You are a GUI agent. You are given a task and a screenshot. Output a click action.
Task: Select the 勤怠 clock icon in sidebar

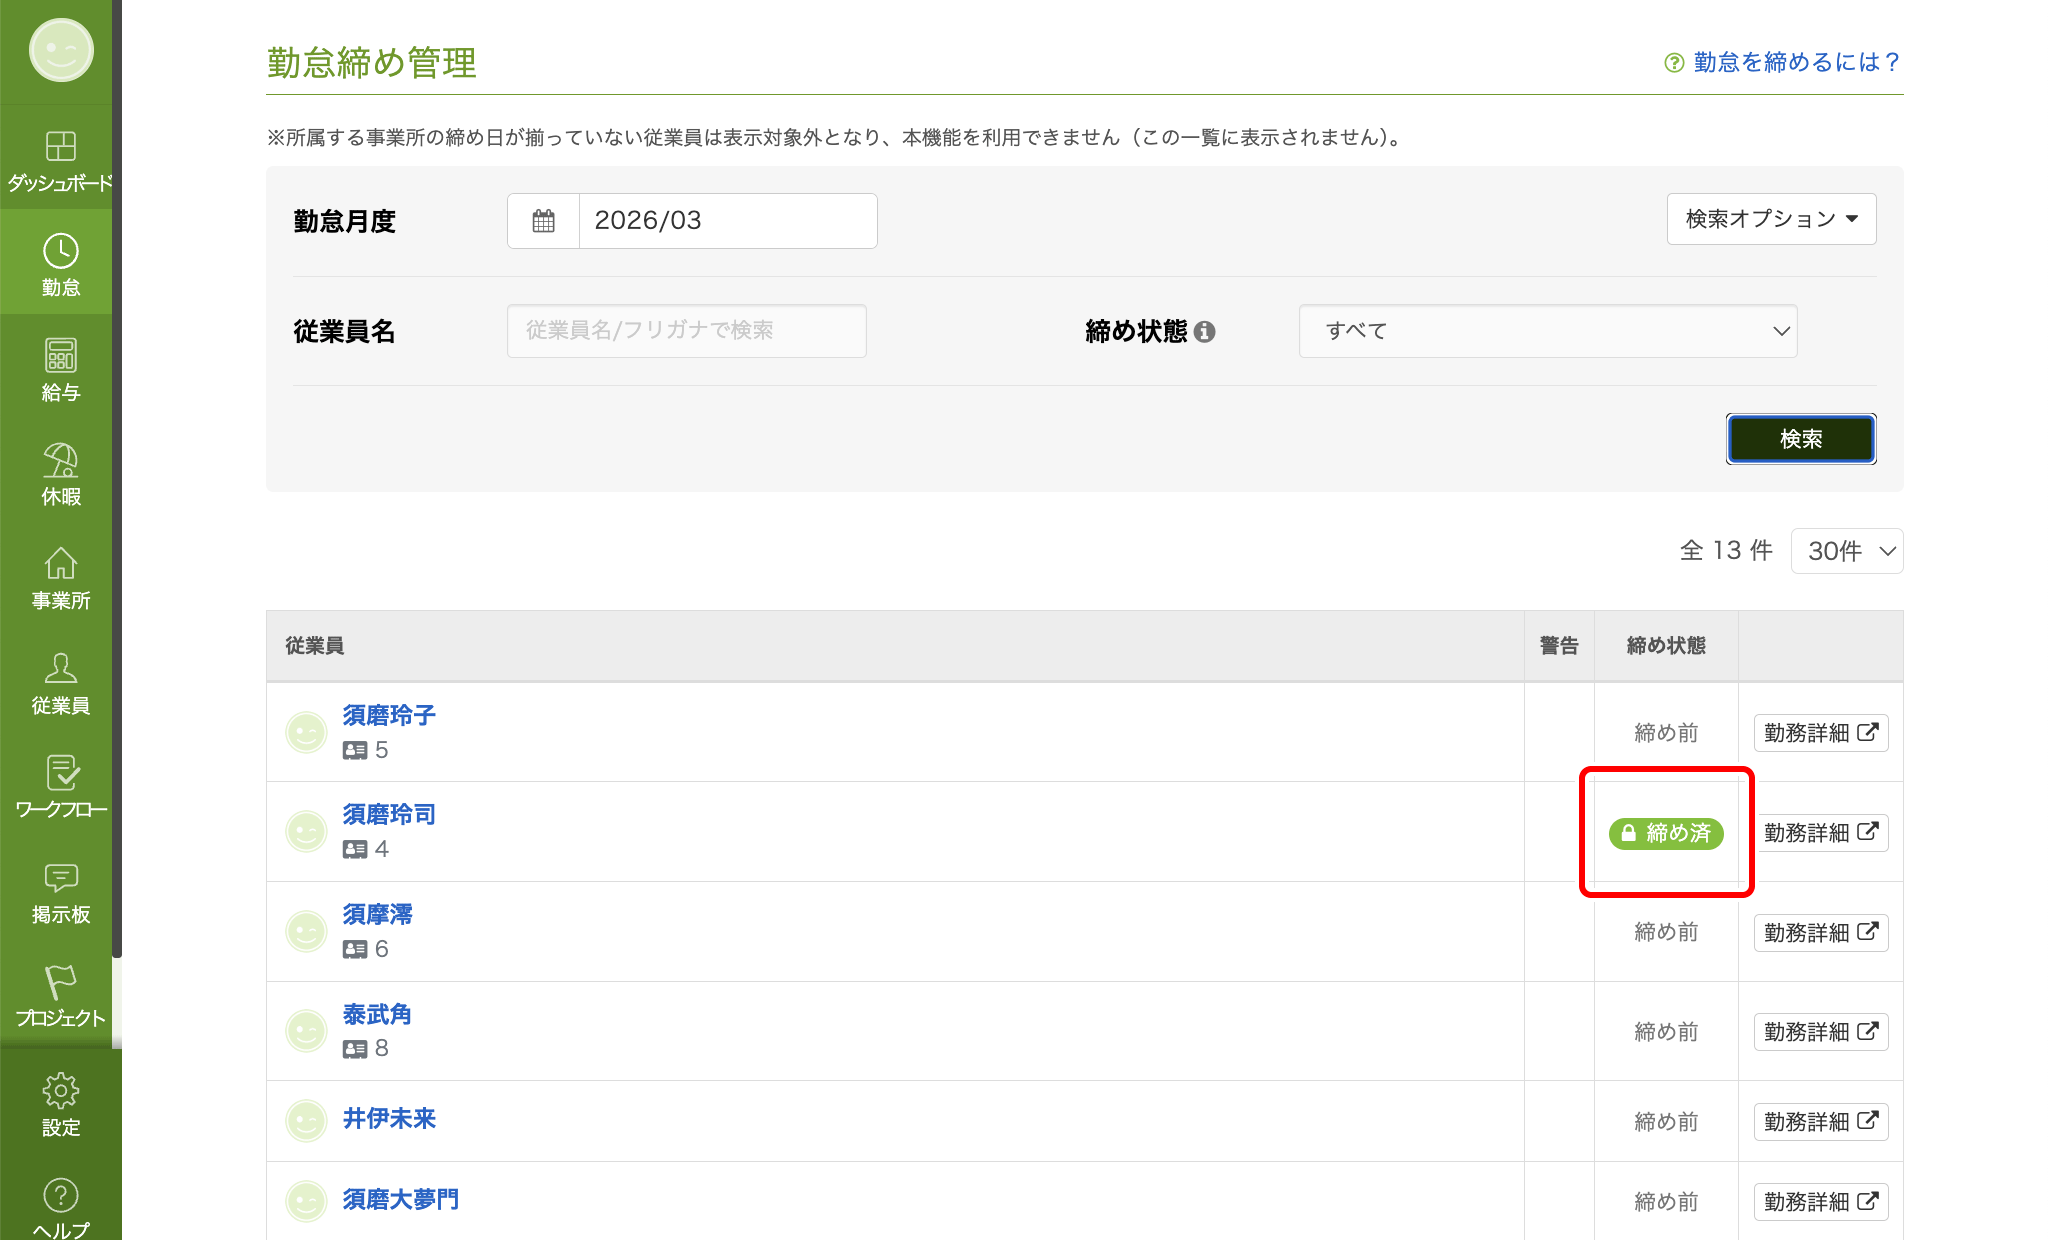60,252
